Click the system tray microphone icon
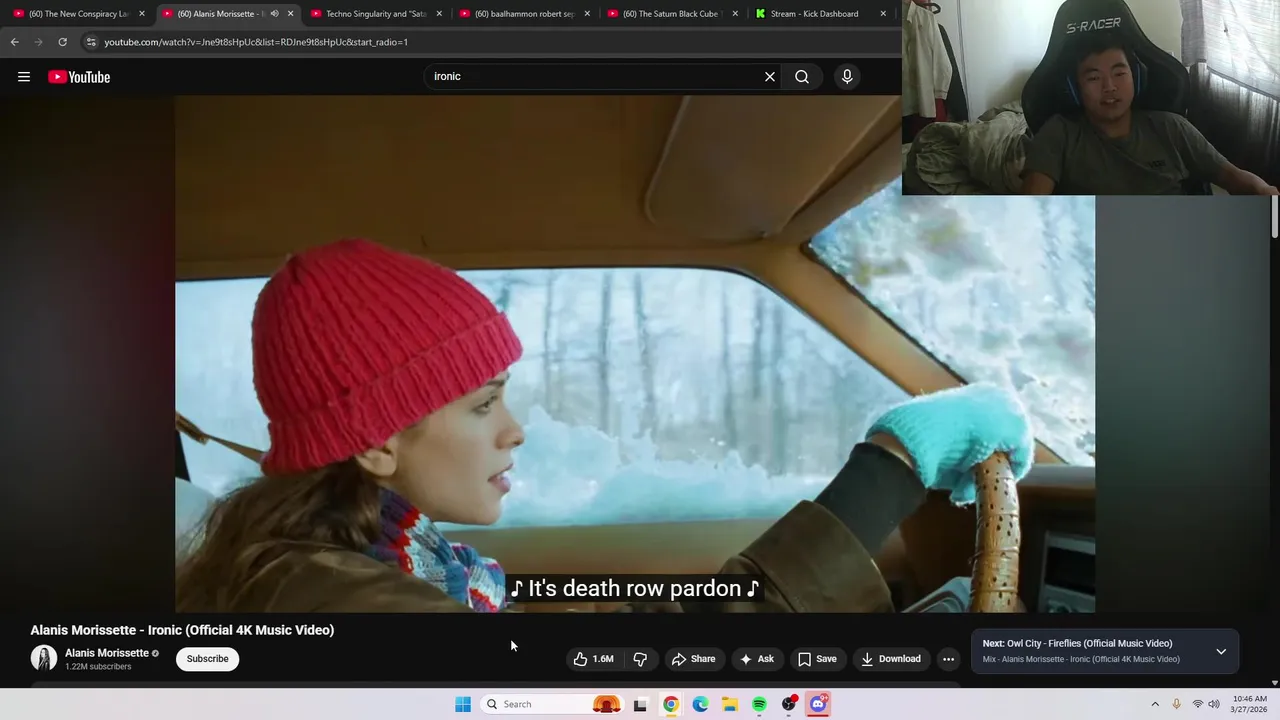 [1176, 704]
